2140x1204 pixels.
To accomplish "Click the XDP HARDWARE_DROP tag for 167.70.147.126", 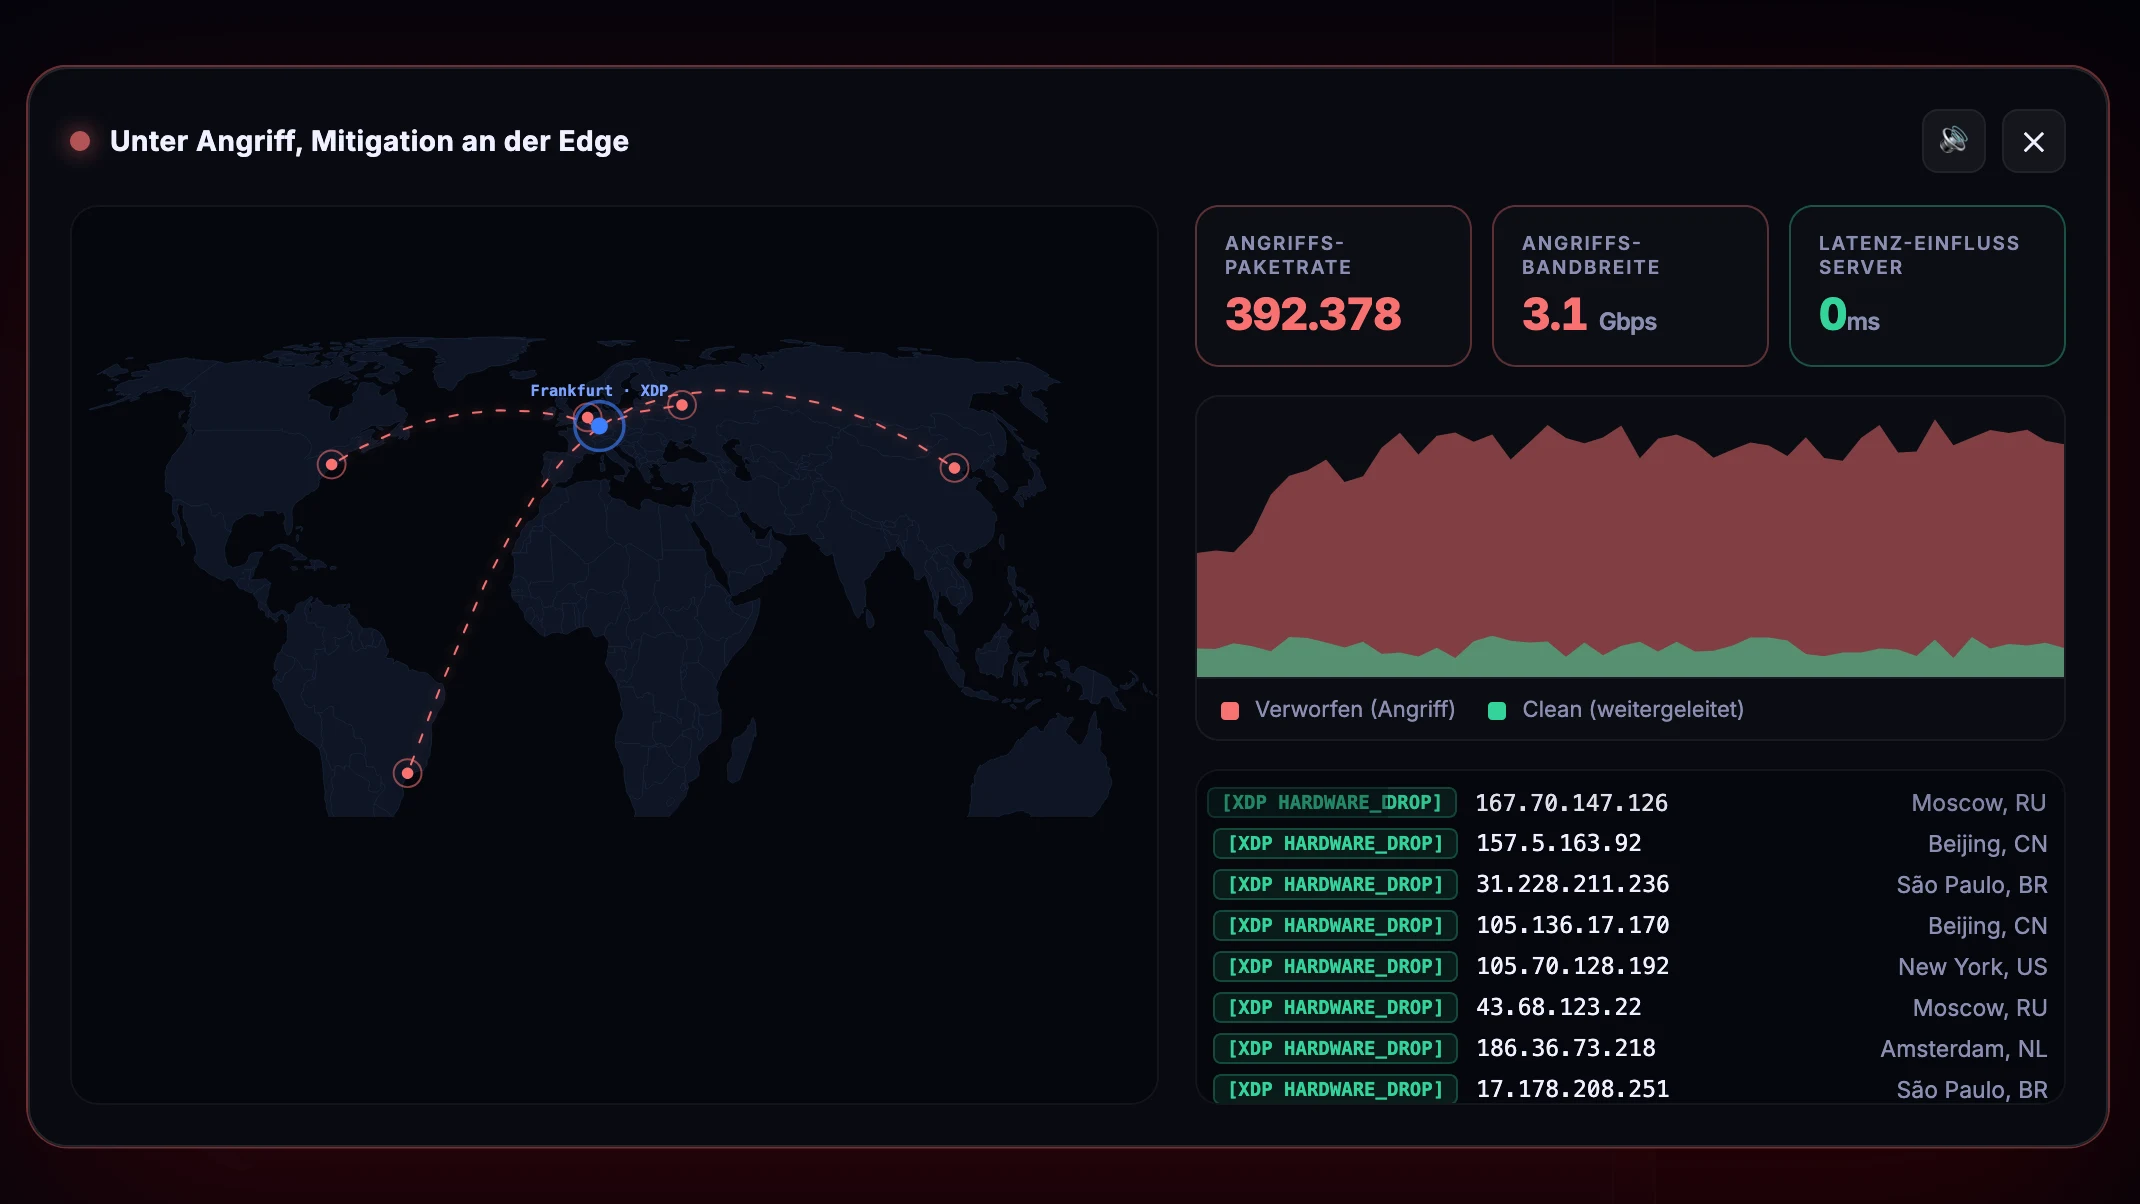I will click(x=1332, y=803).
